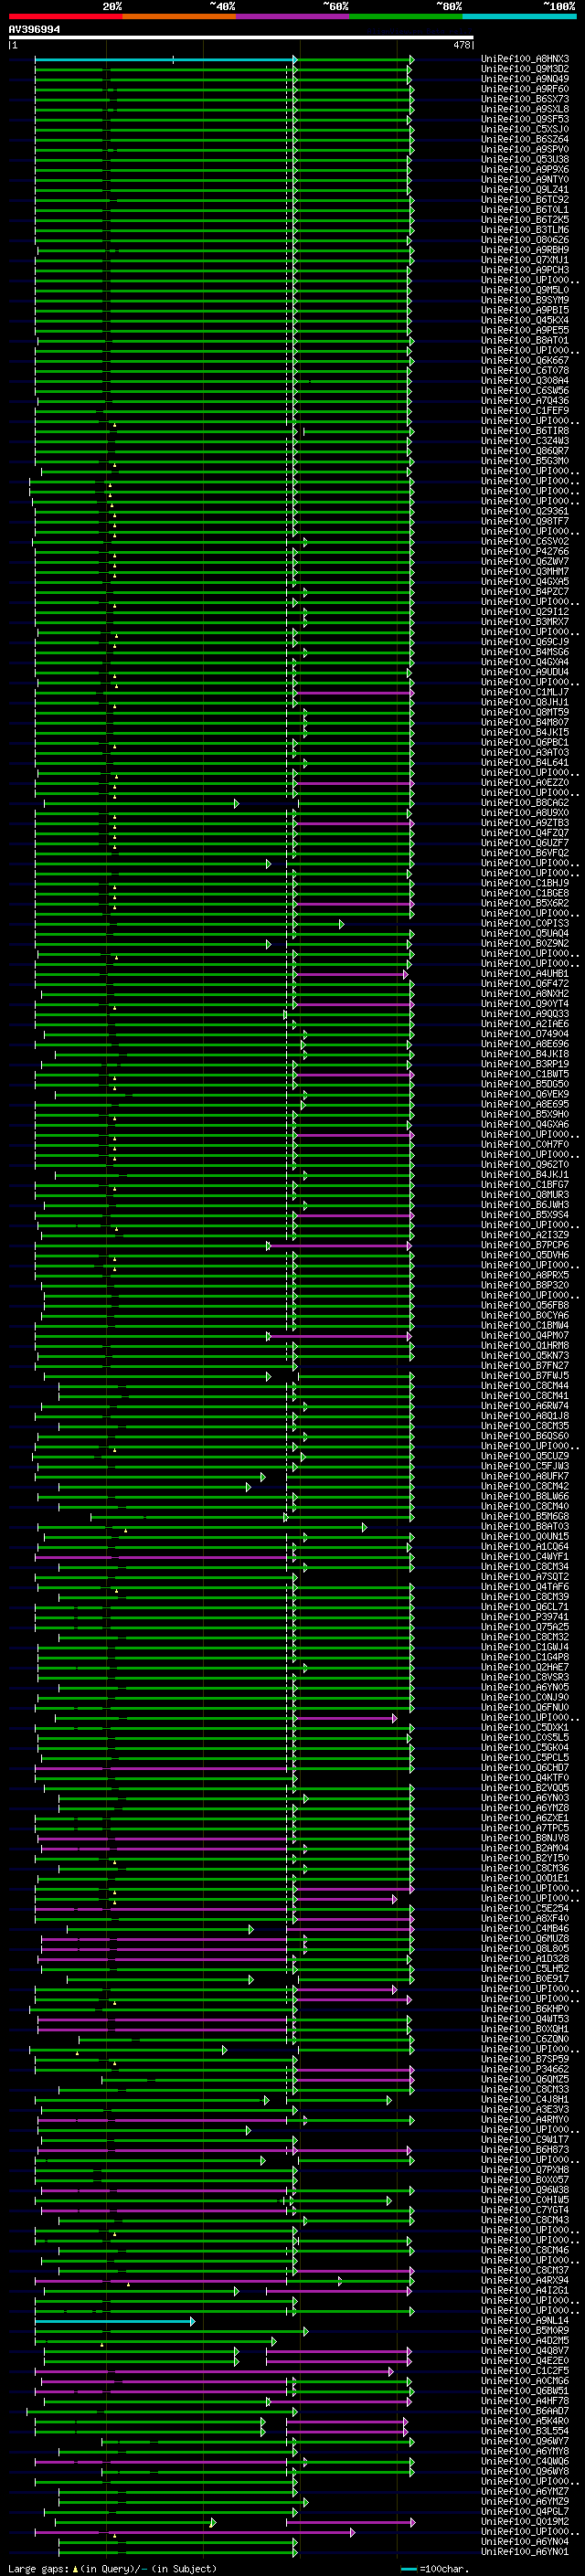Click hit name UniRef100_P34662
This screenshot has width=585, height=2576.
[x=525, y=2069]
